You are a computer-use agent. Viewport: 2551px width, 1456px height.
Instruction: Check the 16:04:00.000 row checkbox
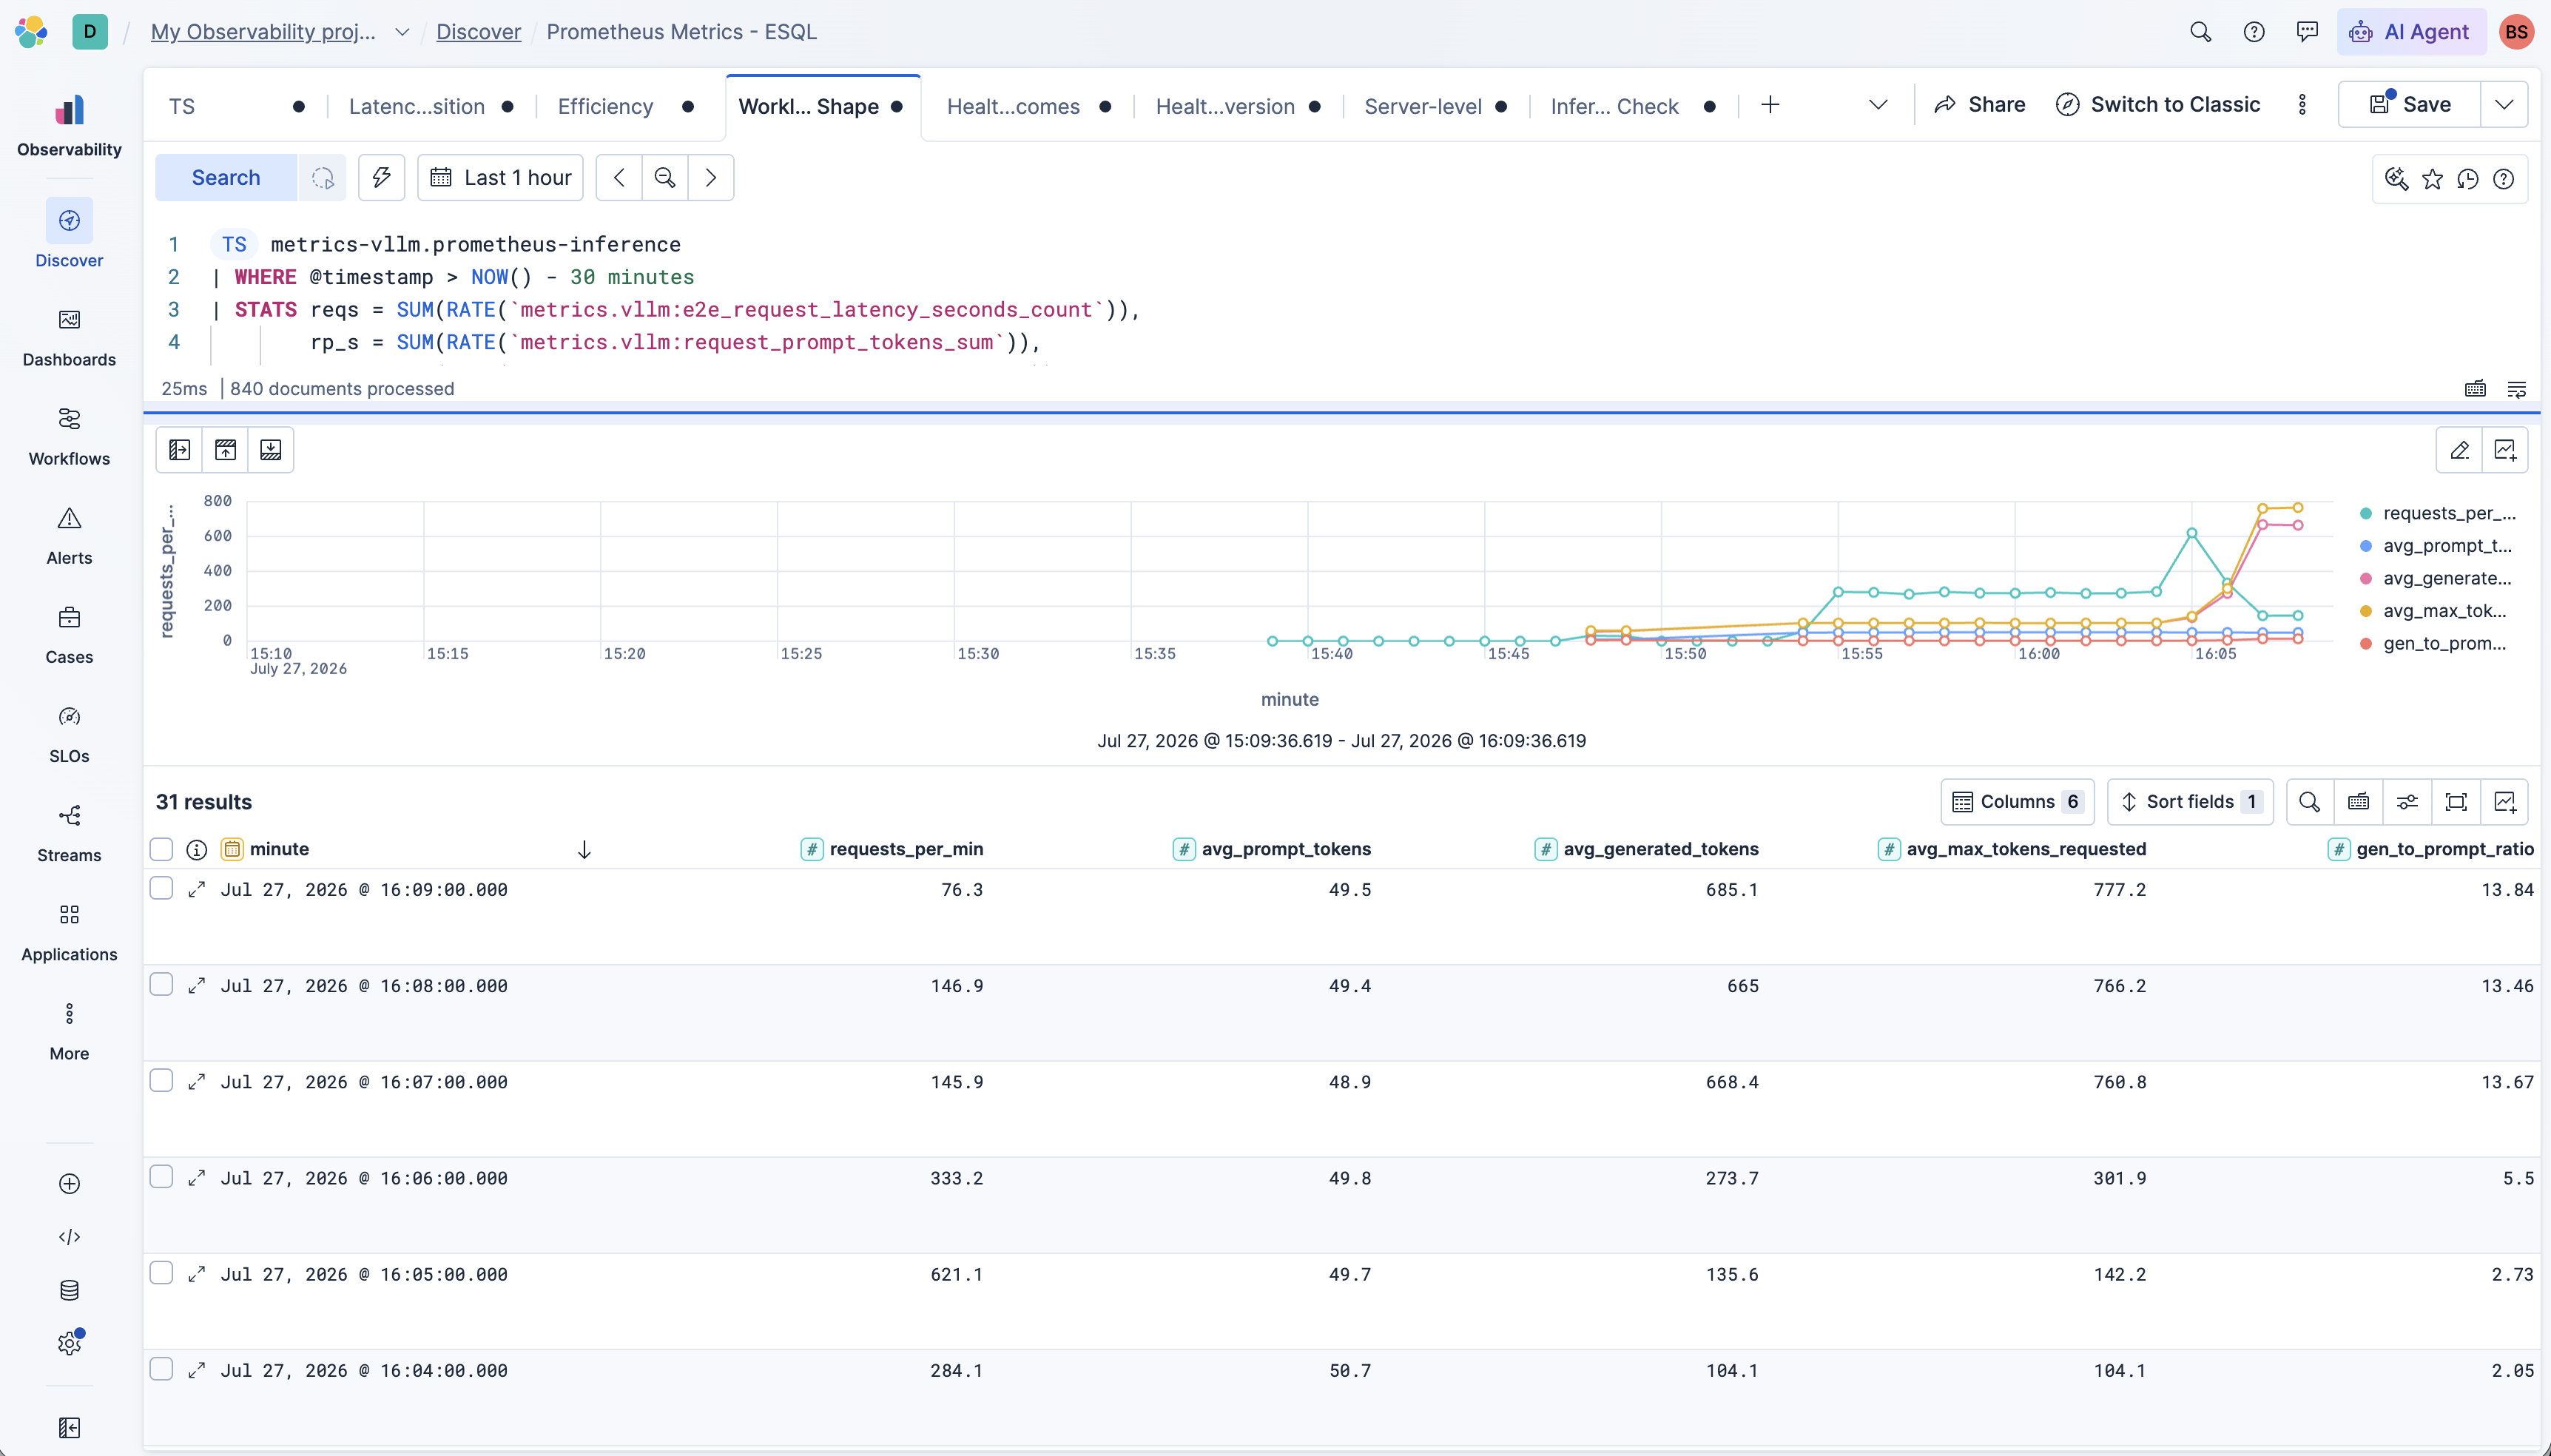161,1368
